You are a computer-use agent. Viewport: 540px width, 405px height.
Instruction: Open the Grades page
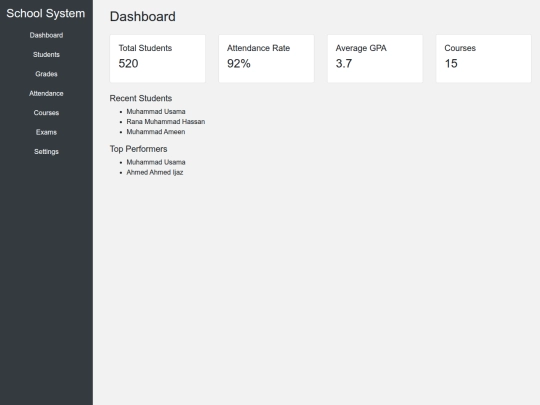[x=46, y=74]
